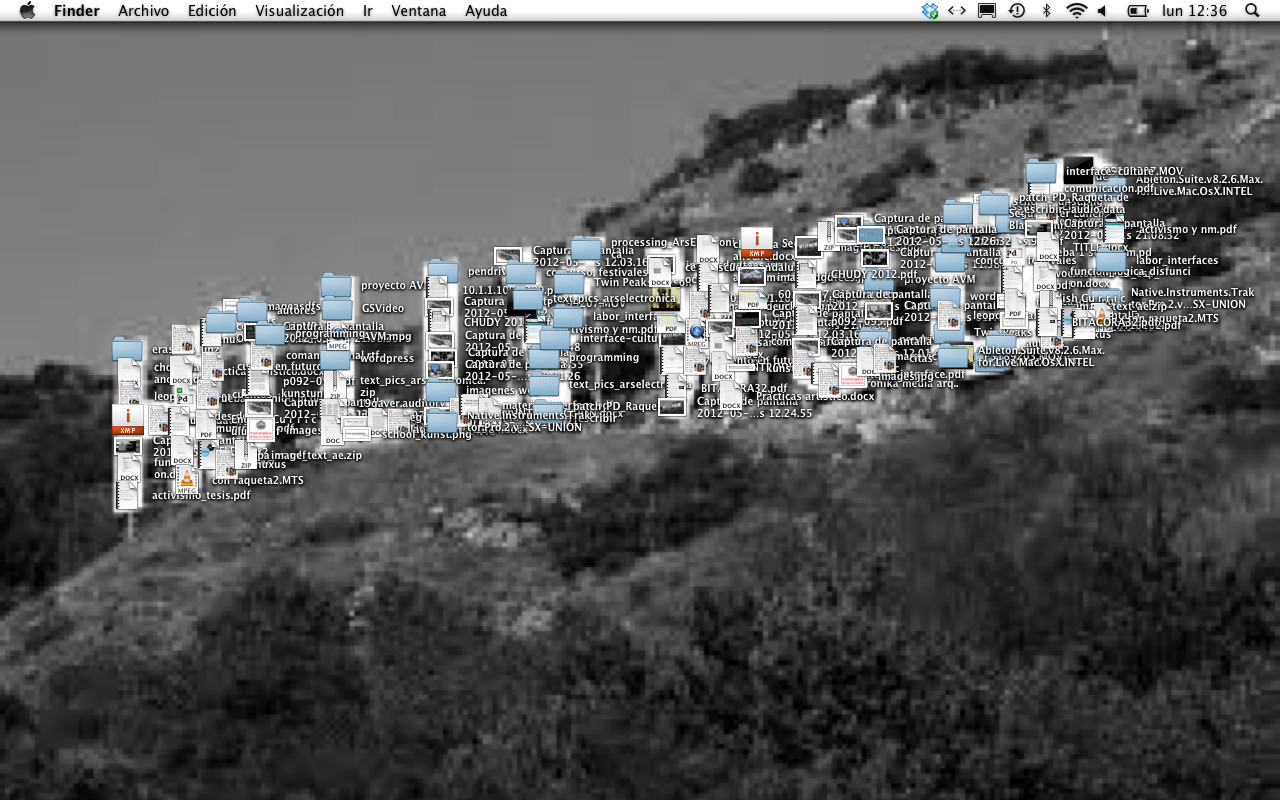
Task: Click the double-arrow menu bar icon
Action: tap(957, 11)
